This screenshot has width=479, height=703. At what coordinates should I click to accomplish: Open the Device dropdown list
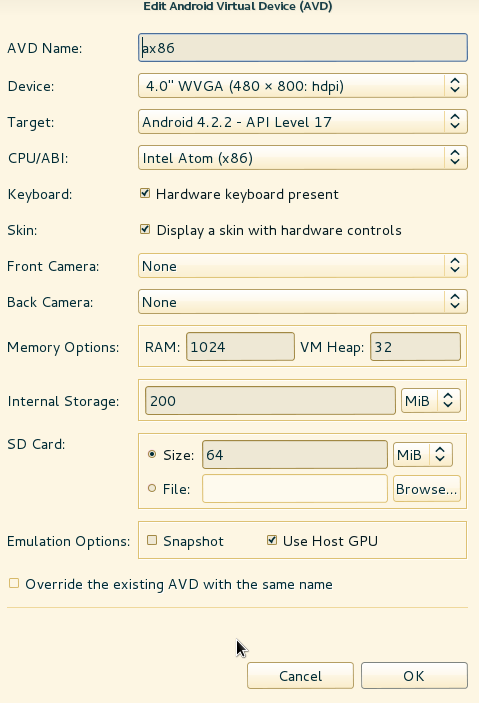303,86
